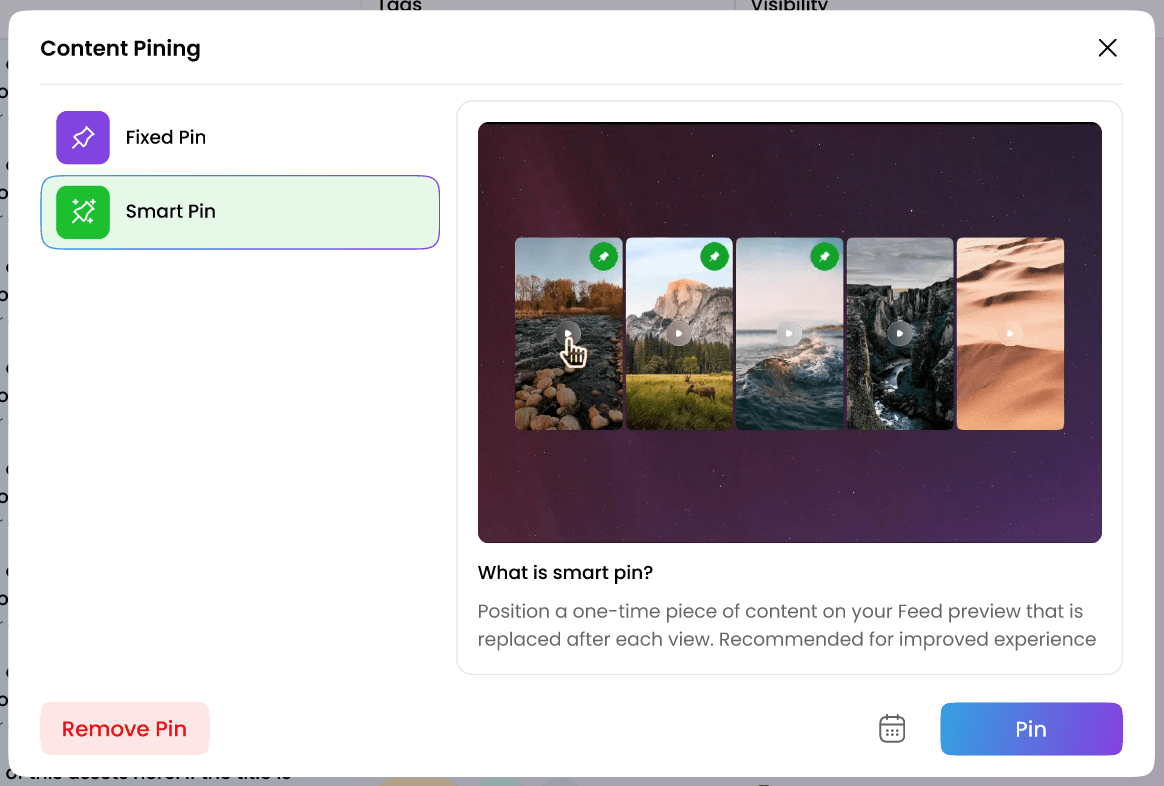Play the desert dunes video
Image resolution: width=1164 pixels, height=786 pixels.
coord(1010,333)
